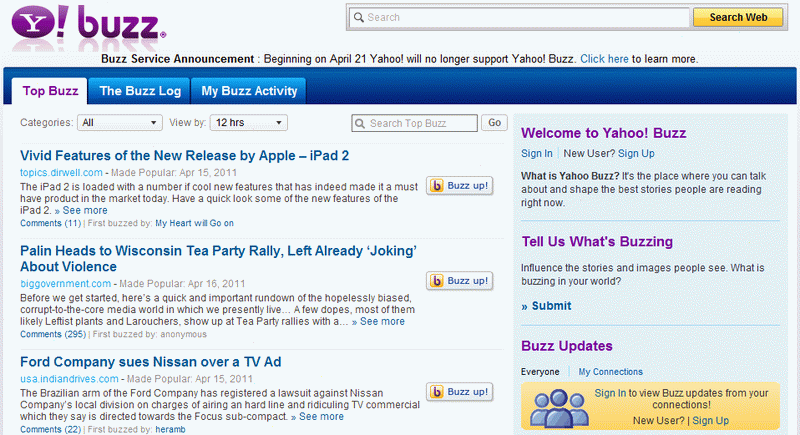800x435 pixels.
Task: Click the Submit link under Tell Us What's Buzzing
Action: click(546, 306)
